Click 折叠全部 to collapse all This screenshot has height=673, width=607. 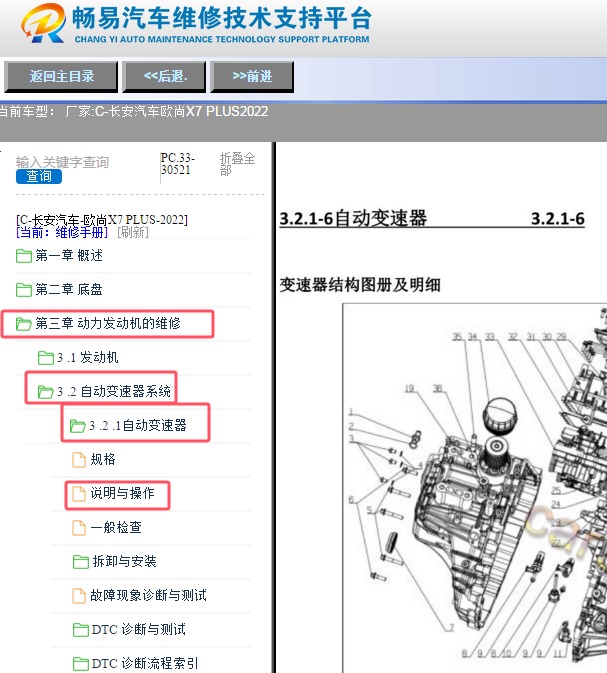pyautogui.click(x=237, y=164)
